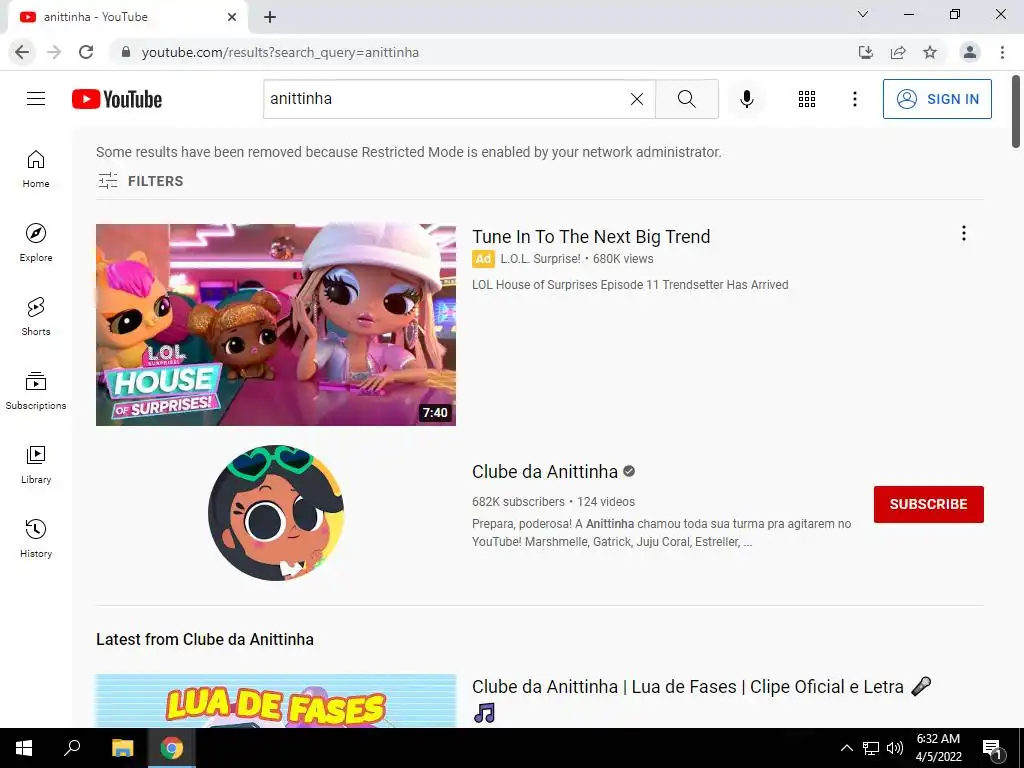Reload the page
Image resolution: width=1024 pixels, height=768 pixels.
[x=86, y=52]
